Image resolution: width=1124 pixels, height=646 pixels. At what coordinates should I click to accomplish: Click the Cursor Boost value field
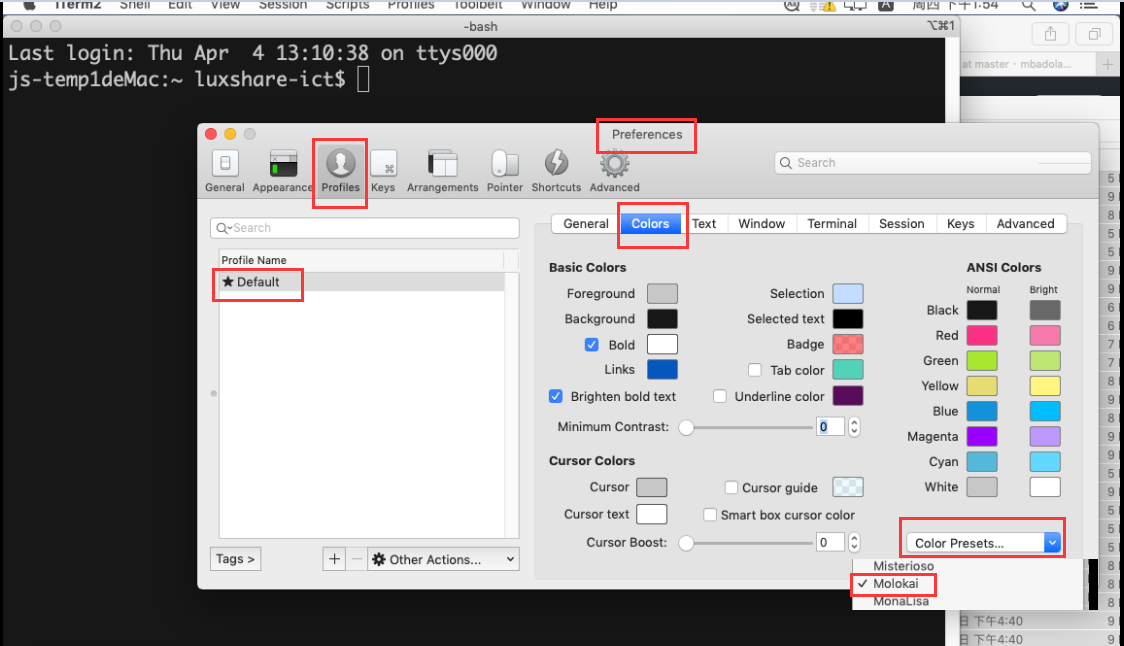coord(831,542)
